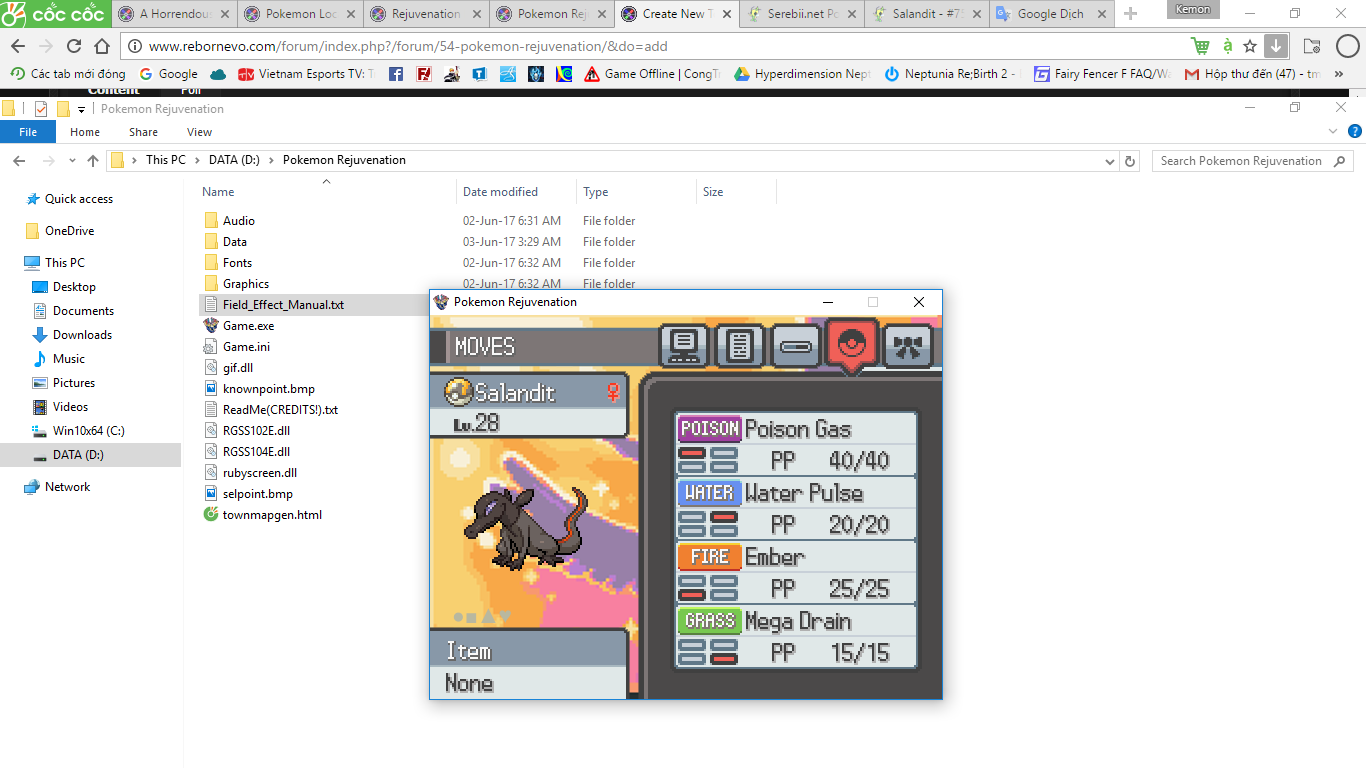The height and width of the screenshot is (768, 1366).
Task: Open the View ribbon tab in Explorer
Action: tap(199, 132)
